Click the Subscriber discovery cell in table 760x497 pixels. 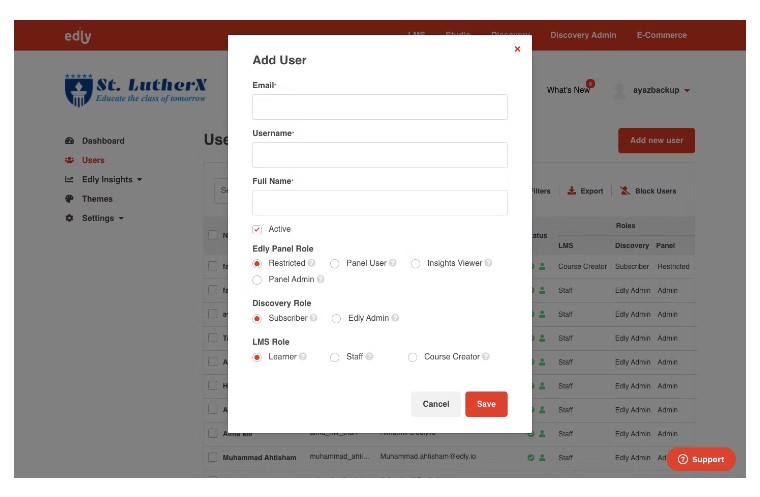click(632, 267)
